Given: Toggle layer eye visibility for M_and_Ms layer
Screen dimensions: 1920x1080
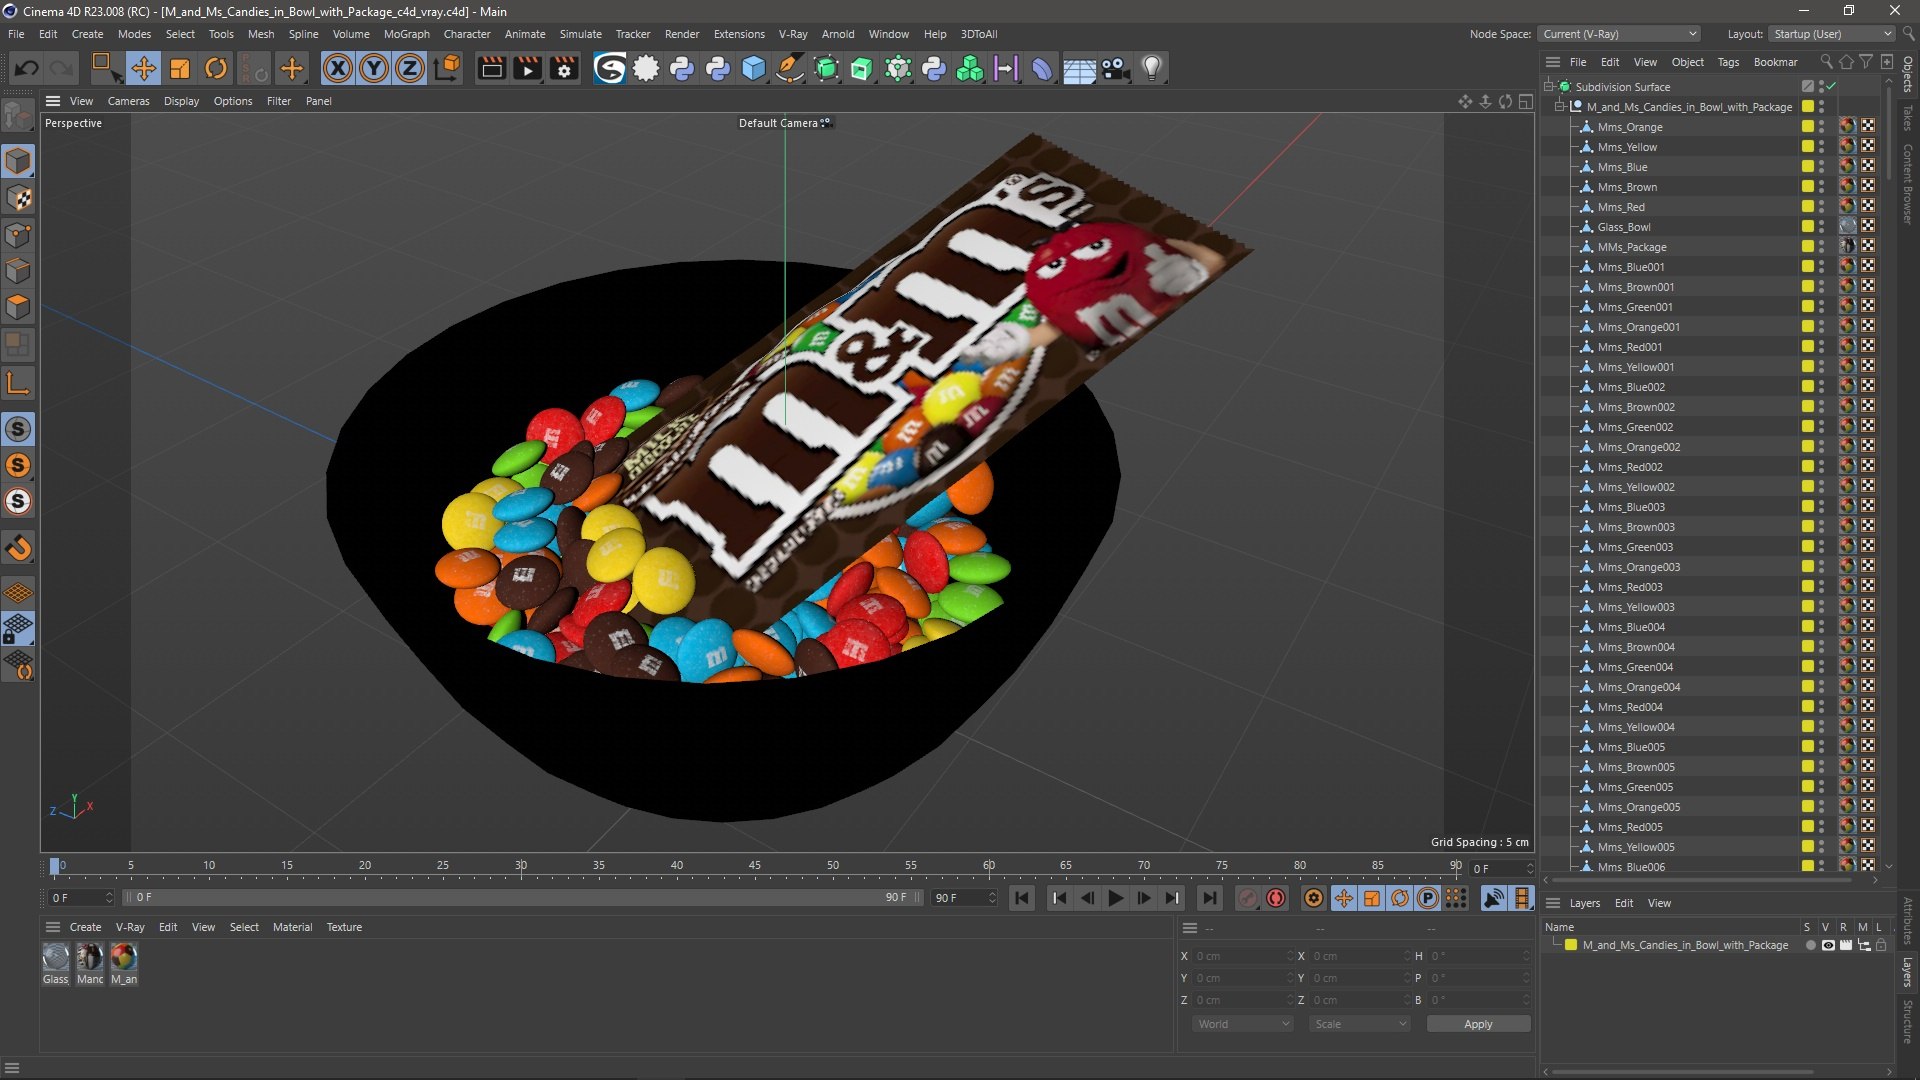Looking at the screenshot, I should pos(1828,945).
